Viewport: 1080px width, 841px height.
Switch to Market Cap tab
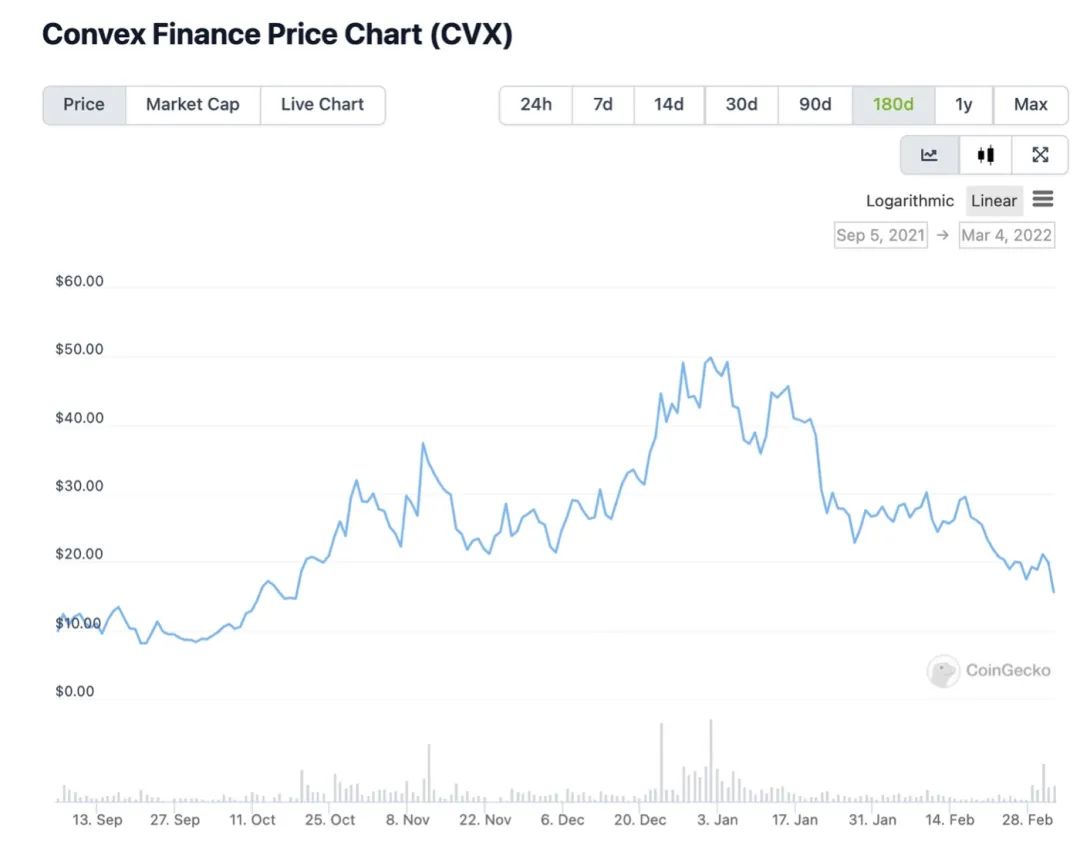[x=193, y=105]
